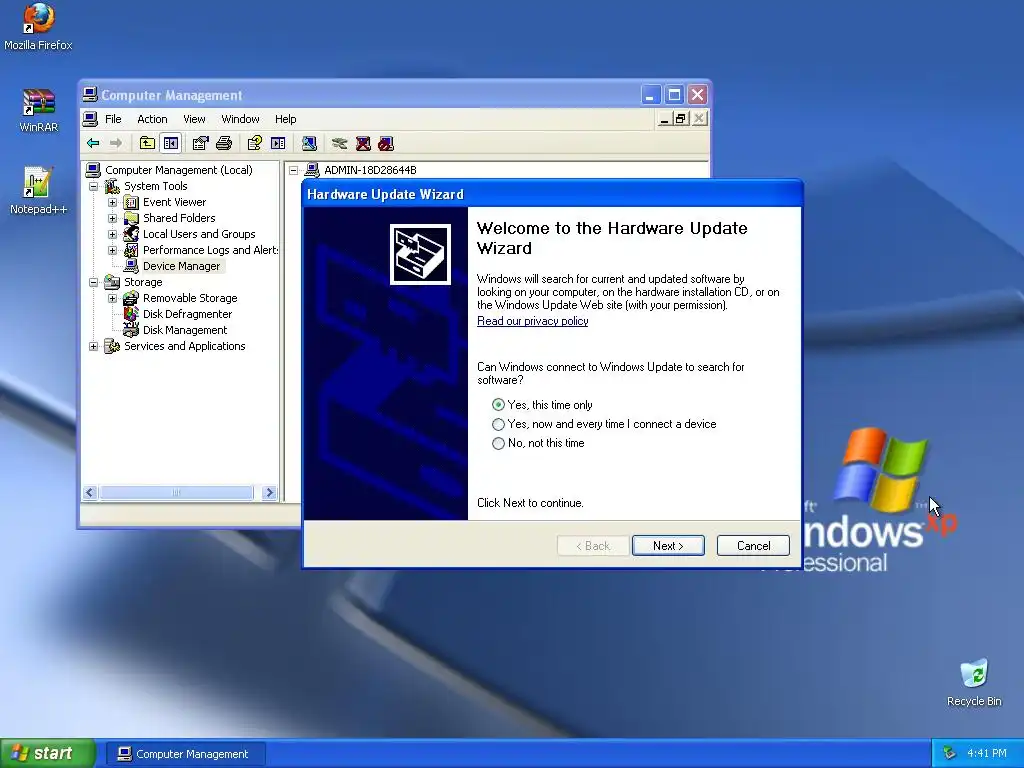This screenshot has width=1024, height=768.
Task: Select 'Yes, now and every time I connect a device'
Action: (498, 424)
